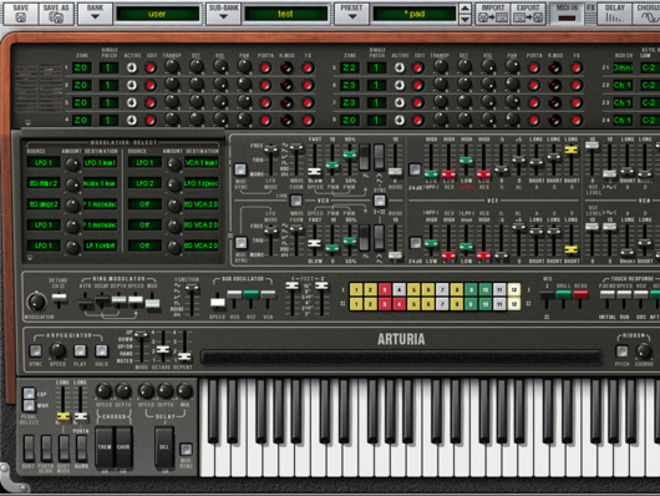
Task: Click the EG filtr 2 modulation source
Action: (x=43, y=184)
